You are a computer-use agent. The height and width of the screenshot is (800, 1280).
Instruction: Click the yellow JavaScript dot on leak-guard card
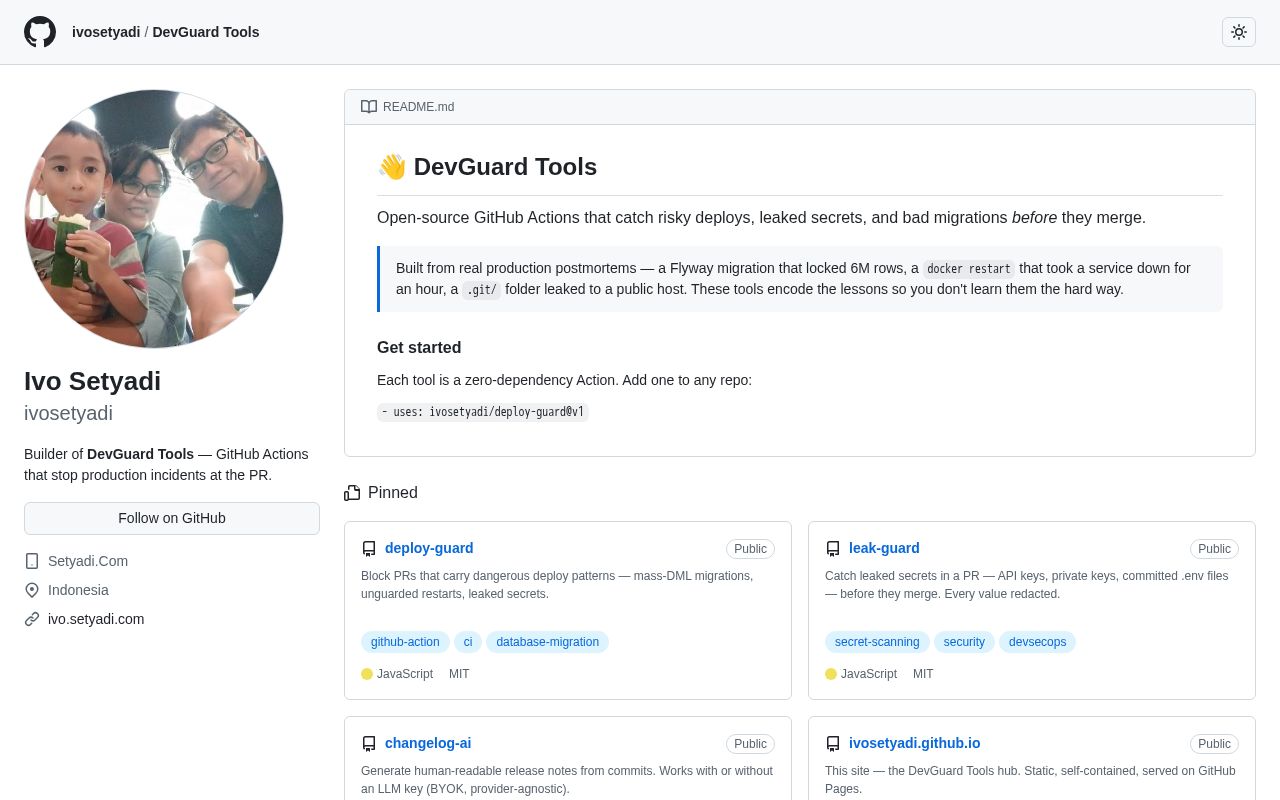(x=831, y=674)
